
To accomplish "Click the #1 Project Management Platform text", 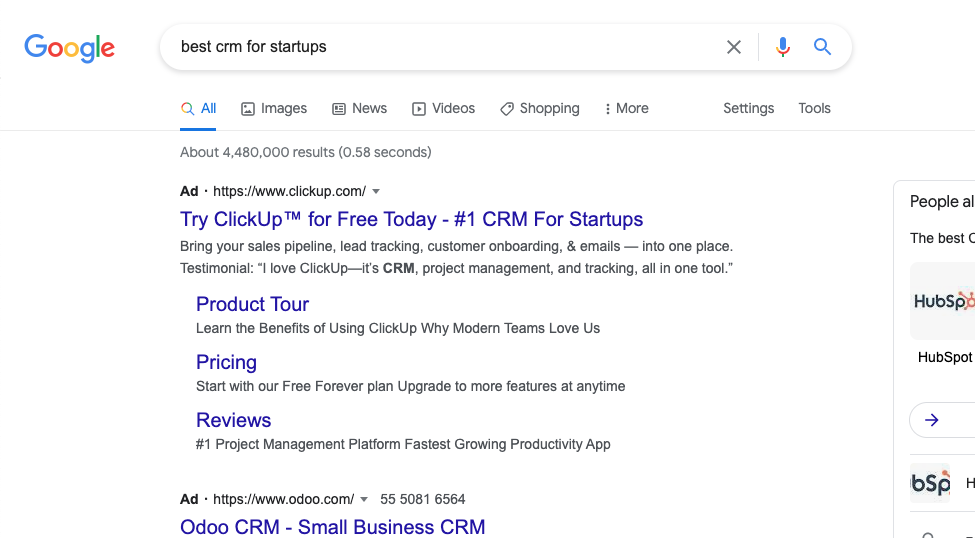I will pyautogui.click(x=403, y=444).
